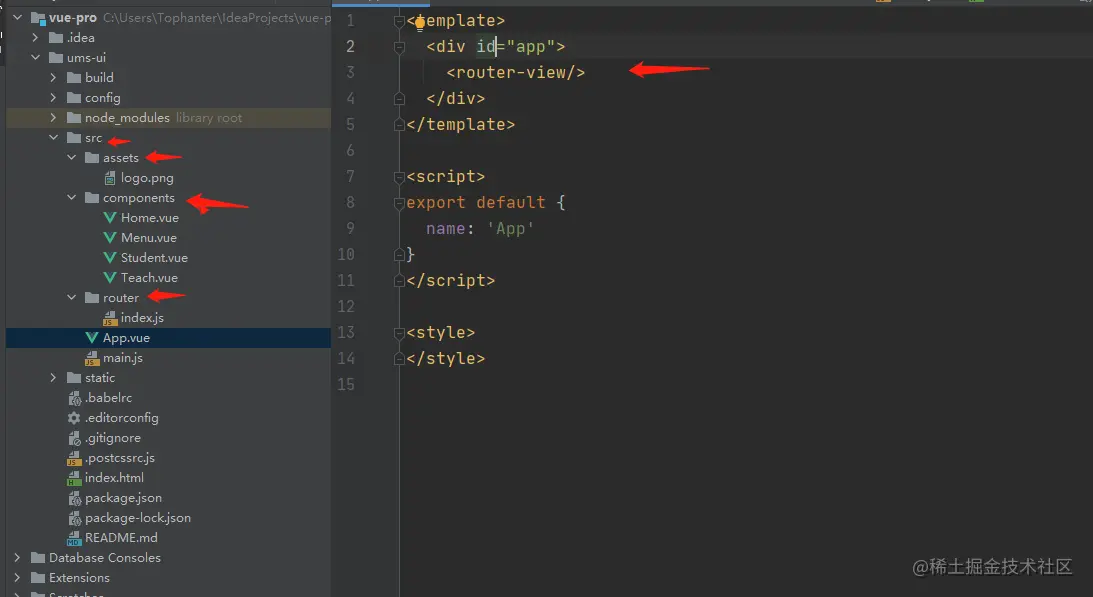1093x597 pixels.
Task: Select the ums-ui folder label
Action: [86, 57]
